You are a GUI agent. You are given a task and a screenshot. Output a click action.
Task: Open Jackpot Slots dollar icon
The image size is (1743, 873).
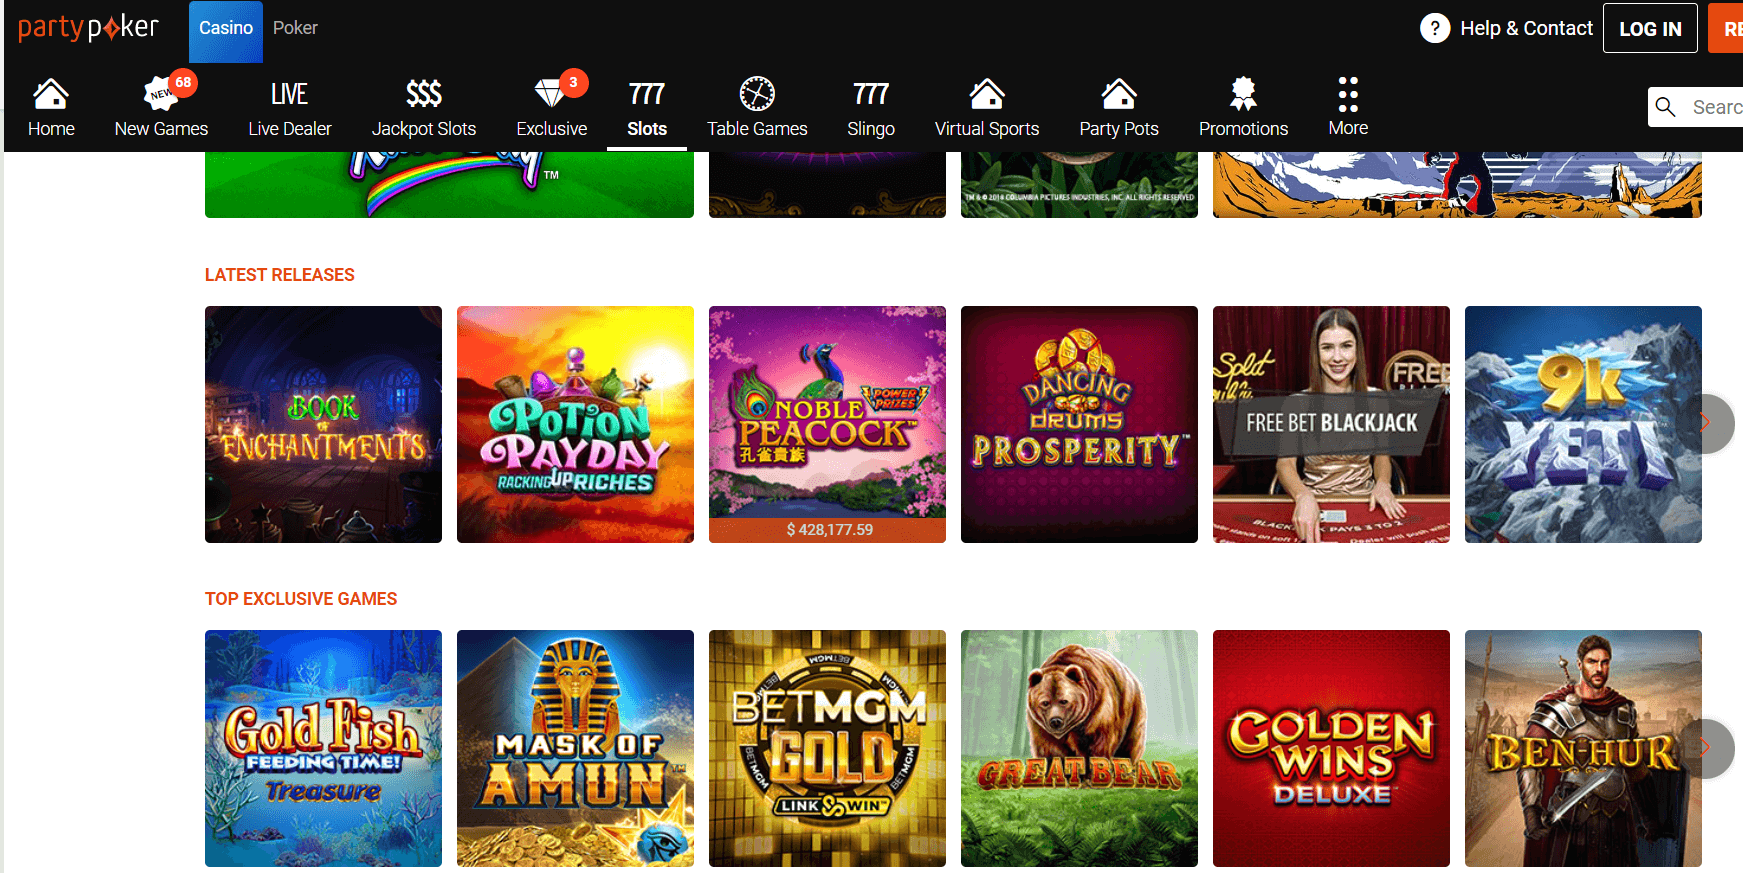click(x=424, y=94)
